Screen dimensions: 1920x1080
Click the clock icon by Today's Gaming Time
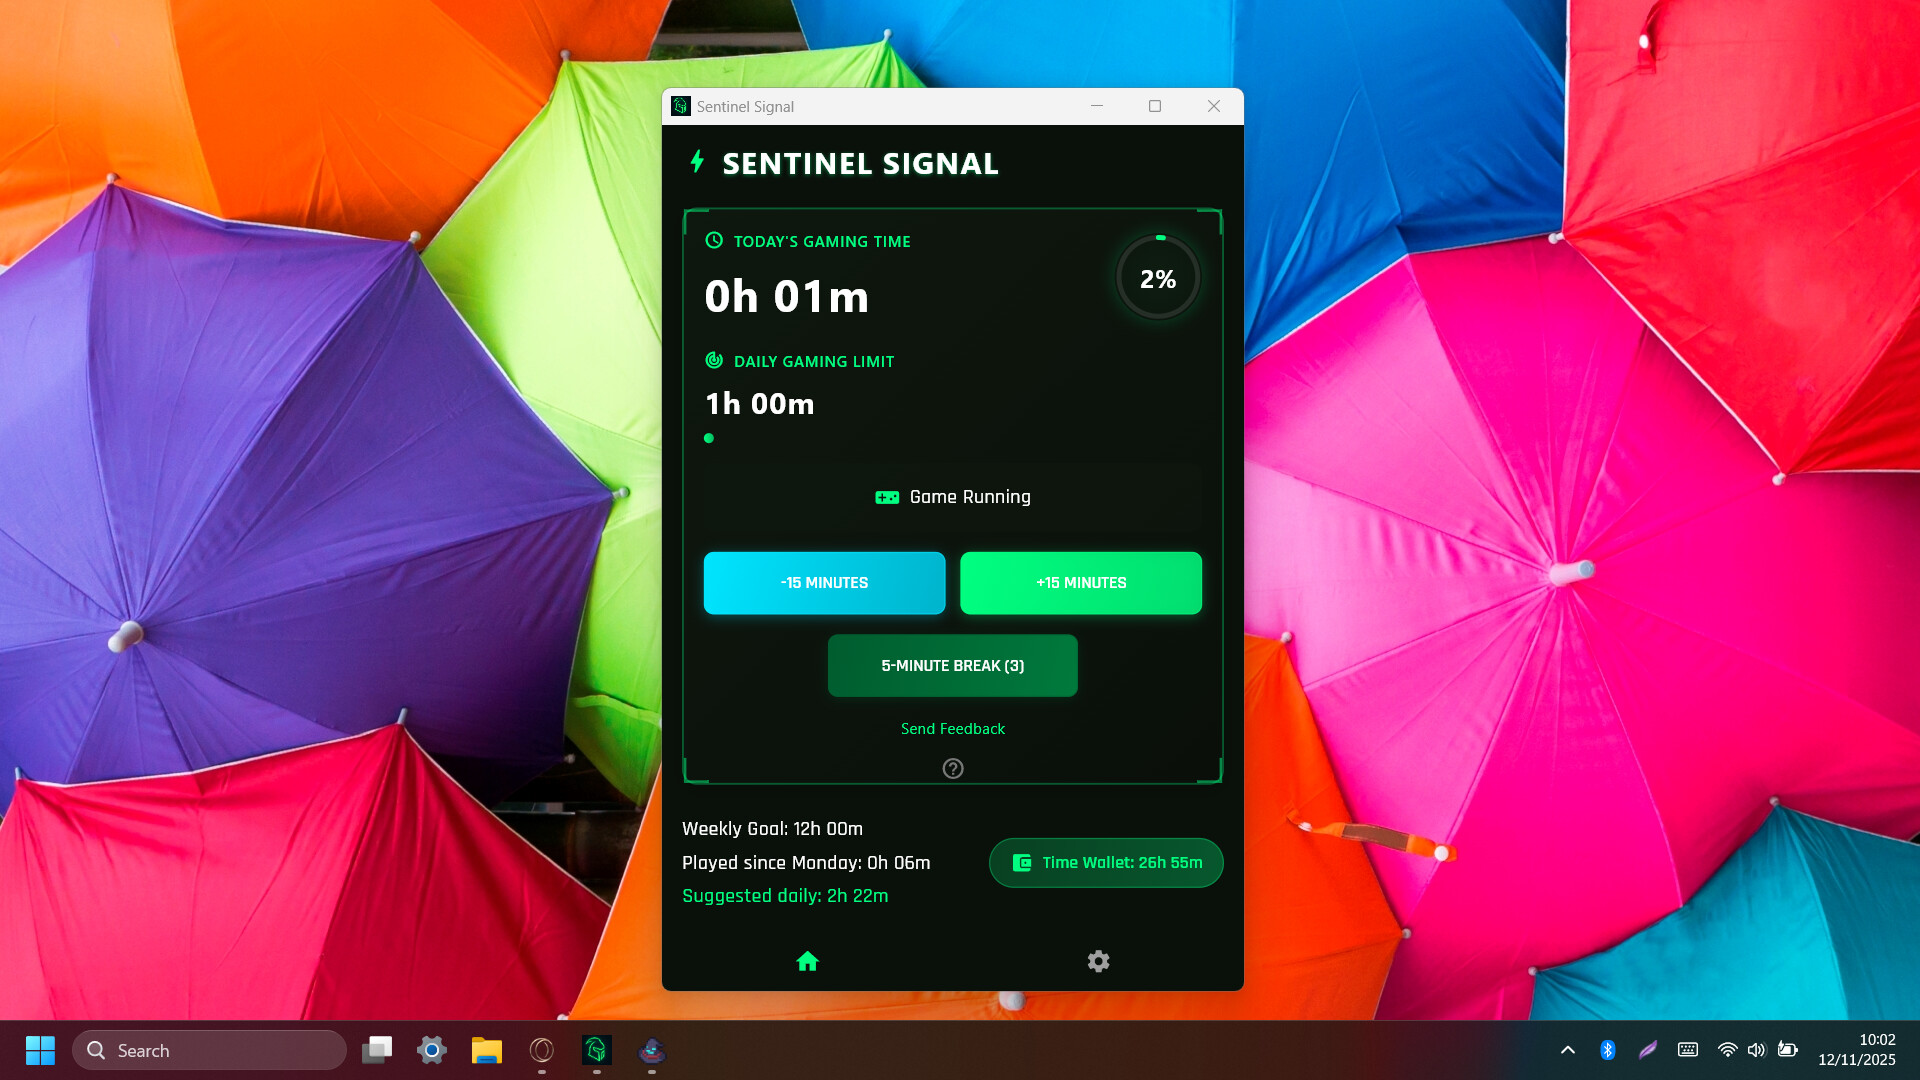click(712, 240)
